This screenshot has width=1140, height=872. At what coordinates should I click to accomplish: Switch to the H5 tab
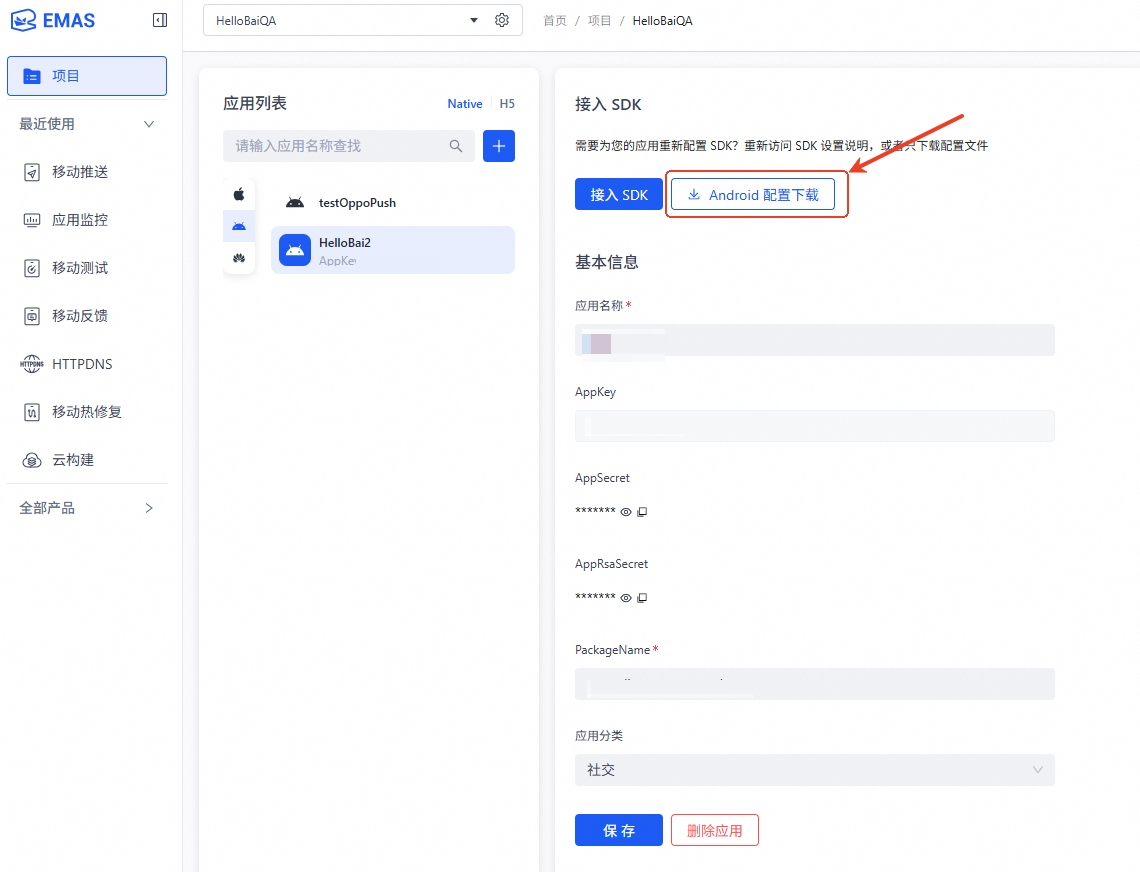(507, 104)
